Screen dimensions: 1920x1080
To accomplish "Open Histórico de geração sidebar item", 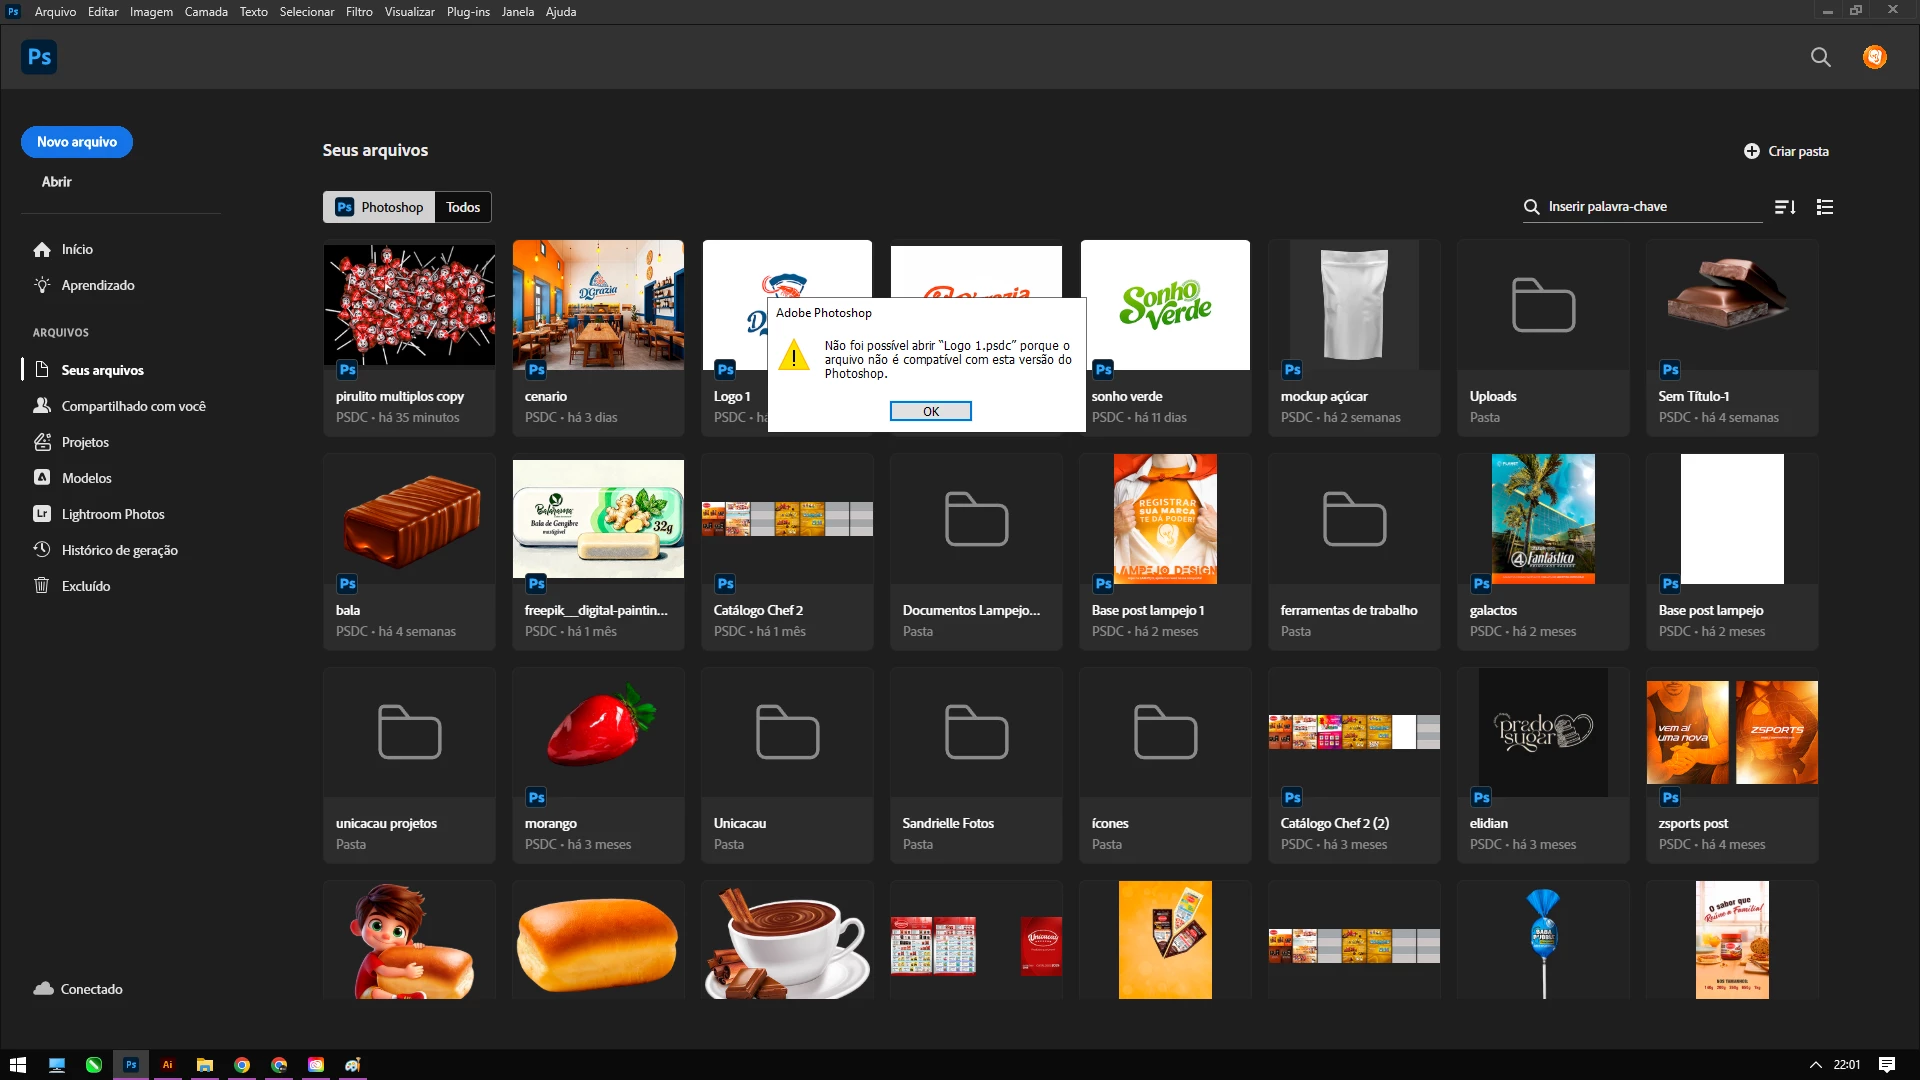I will [x=119, y=550].
